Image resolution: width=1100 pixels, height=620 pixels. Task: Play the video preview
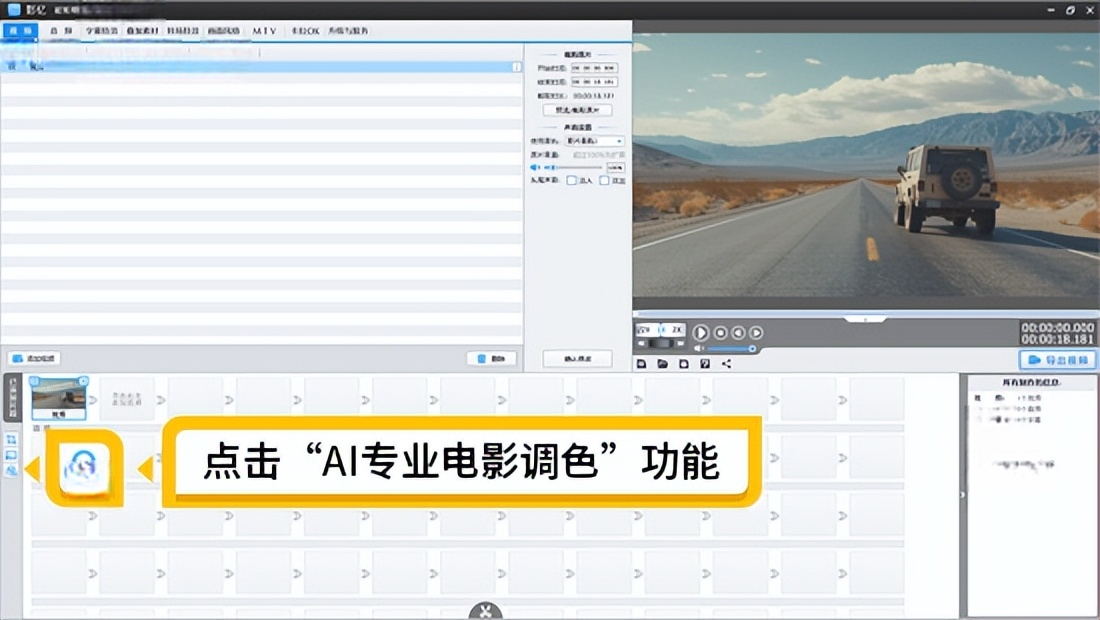700,332
